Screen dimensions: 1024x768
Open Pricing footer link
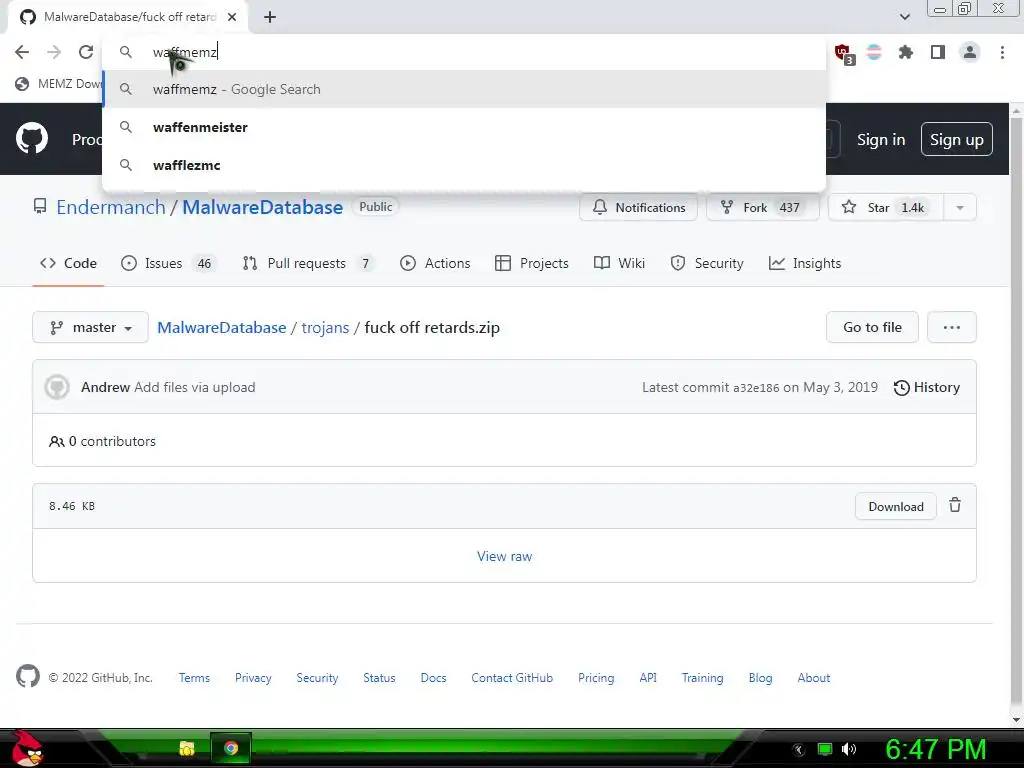tap(596, 678)
